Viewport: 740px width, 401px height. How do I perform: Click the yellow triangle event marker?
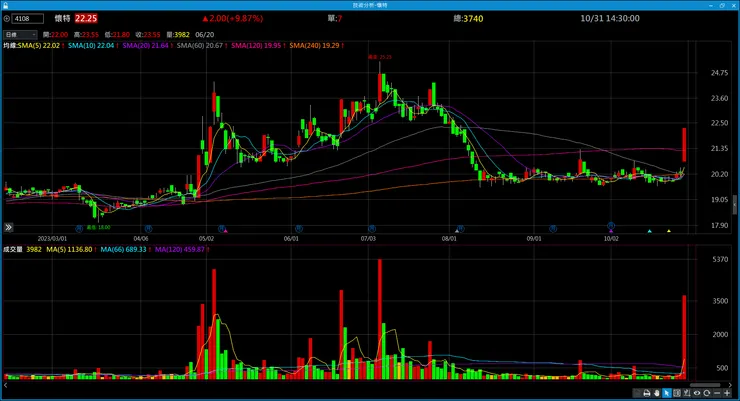pos(669,231)
